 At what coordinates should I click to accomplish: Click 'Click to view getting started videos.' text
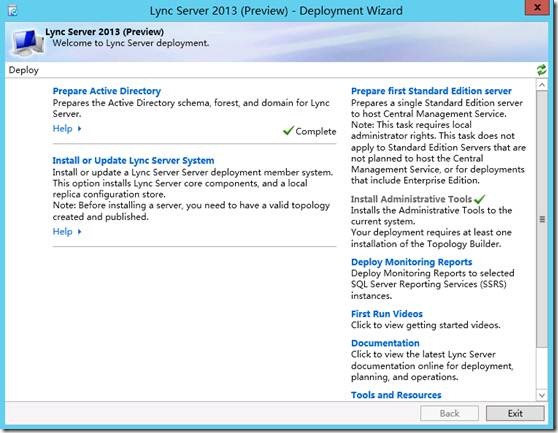pos(426,325)
